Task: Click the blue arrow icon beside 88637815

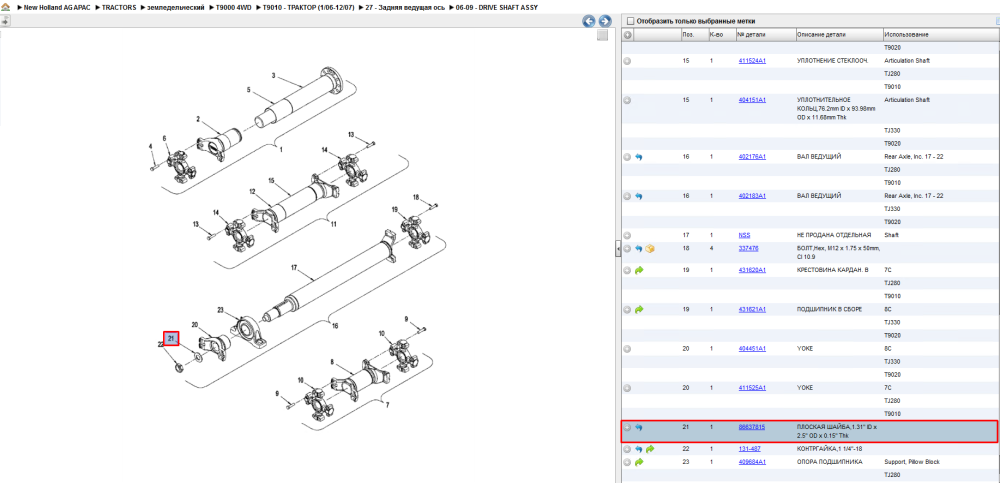Action: click(x=639, y=427)
